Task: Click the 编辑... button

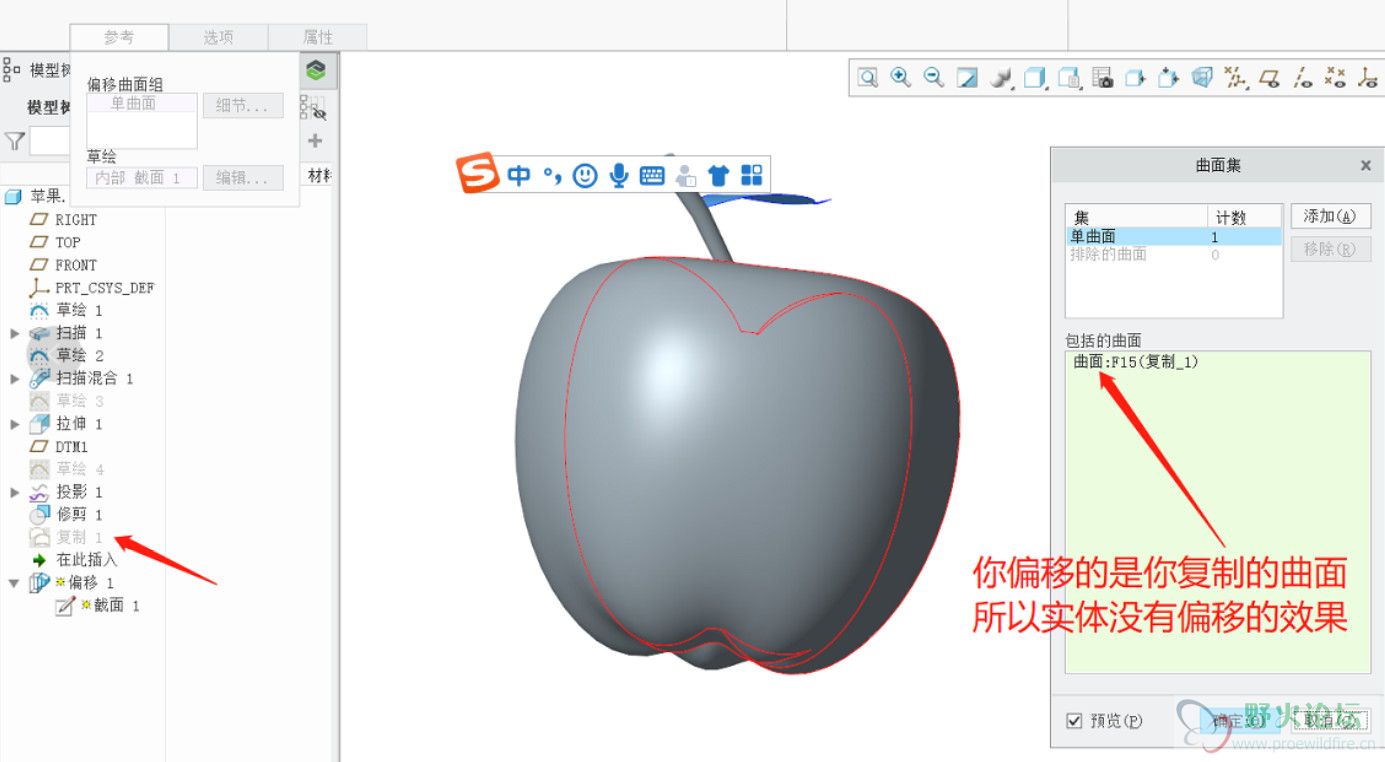Action: tap(243, 177)
